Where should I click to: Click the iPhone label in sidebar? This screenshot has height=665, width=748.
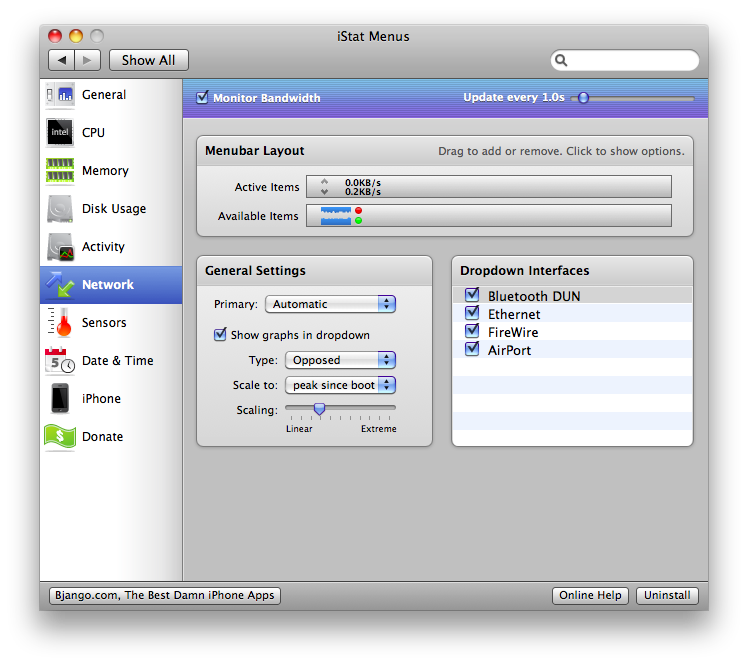tap(101, 398)
